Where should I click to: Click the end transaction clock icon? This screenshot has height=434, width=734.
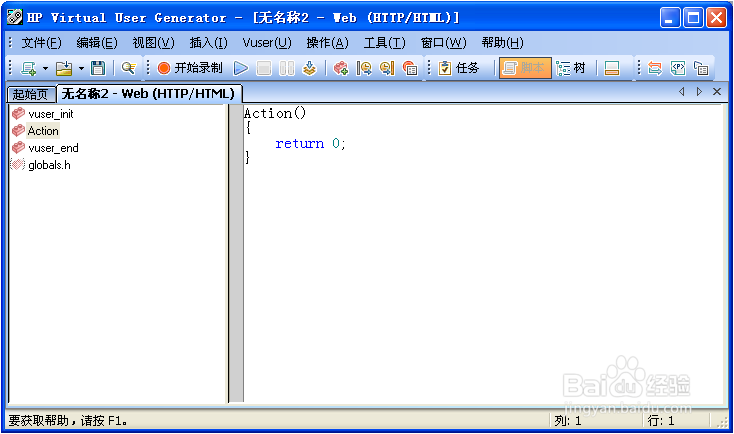click(387, 68)
